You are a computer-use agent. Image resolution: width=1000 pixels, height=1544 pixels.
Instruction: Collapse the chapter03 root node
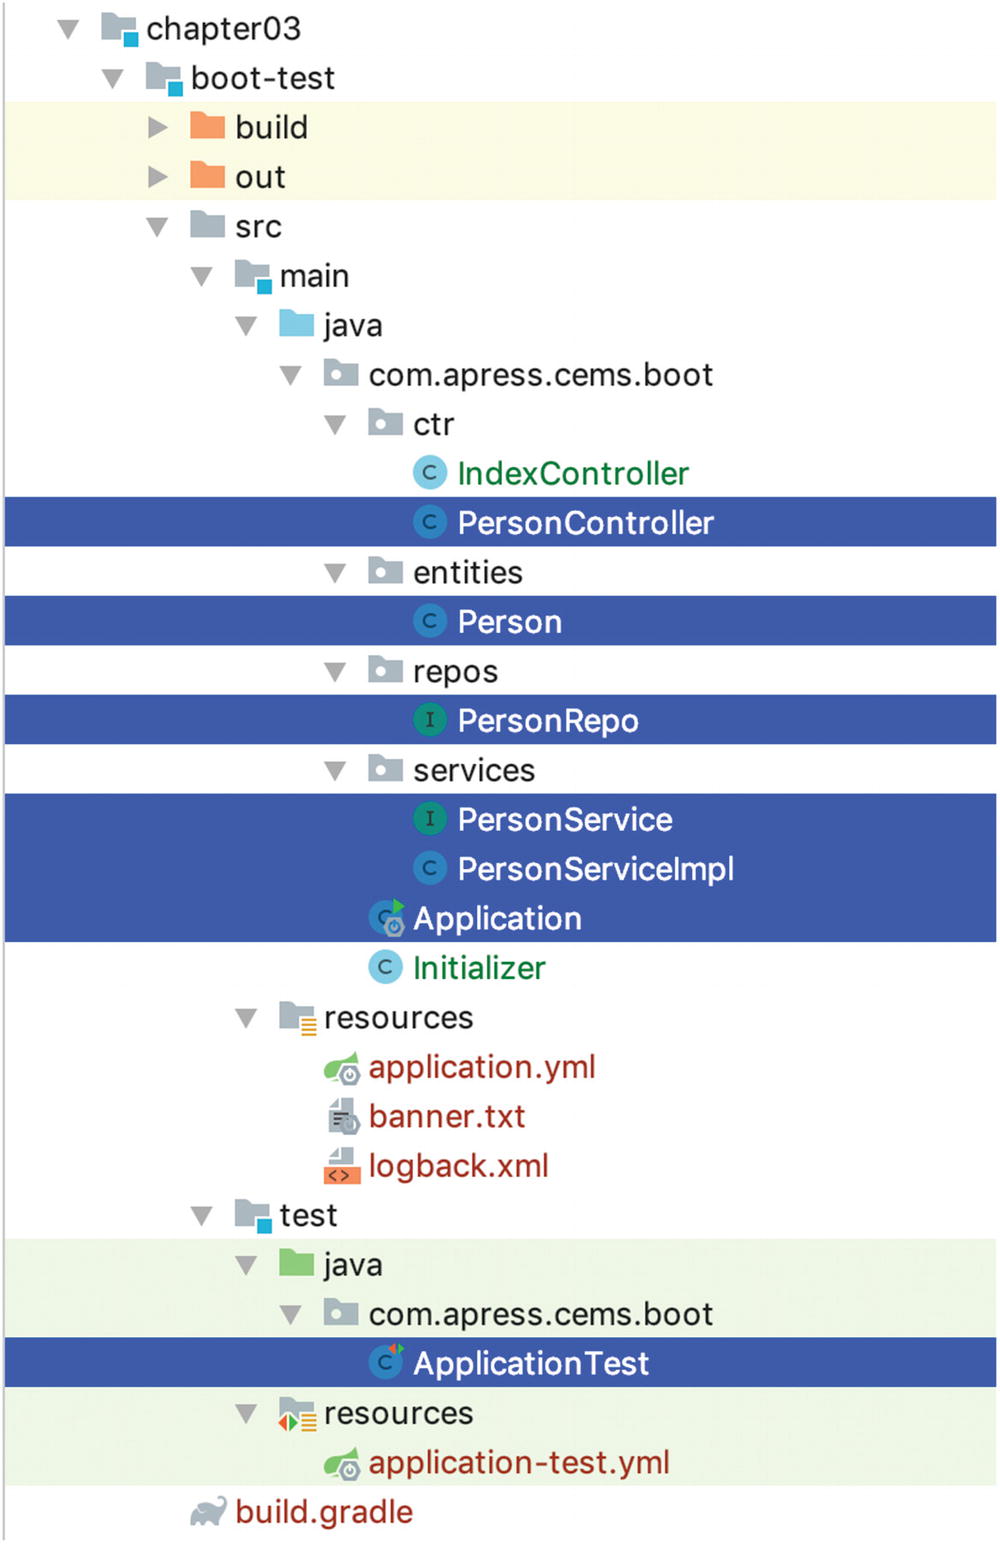pos(68,29)
